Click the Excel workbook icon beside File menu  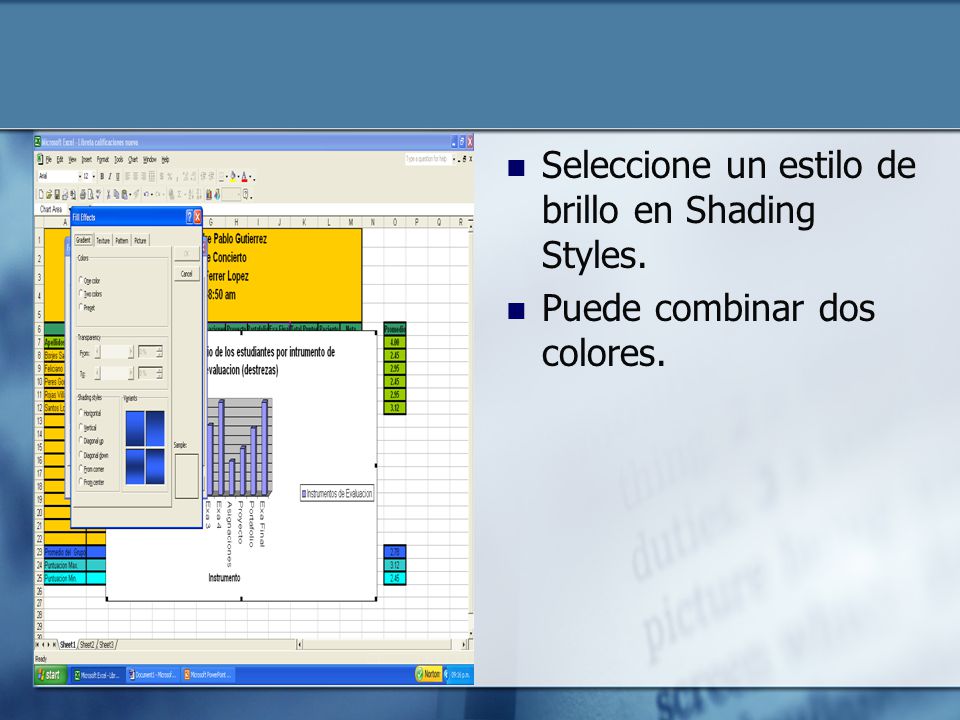tap(40, 160)
